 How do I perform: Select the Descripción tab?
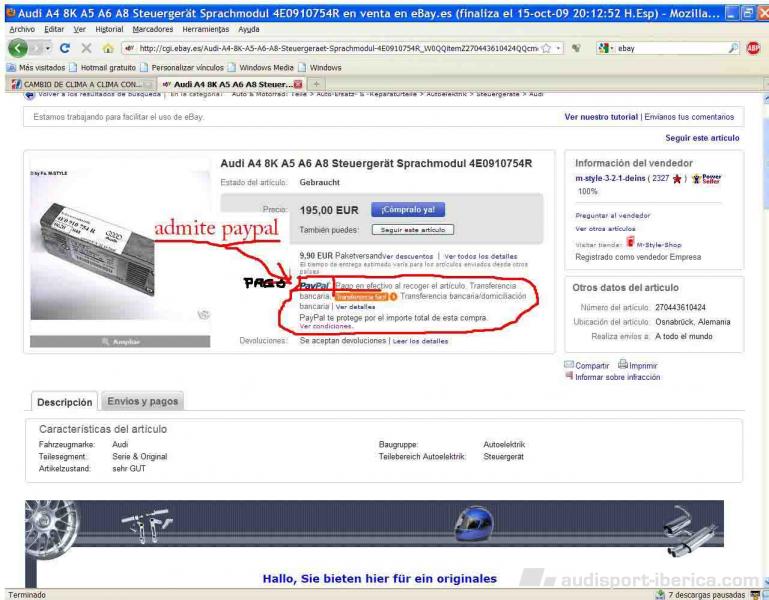[65, 402]
